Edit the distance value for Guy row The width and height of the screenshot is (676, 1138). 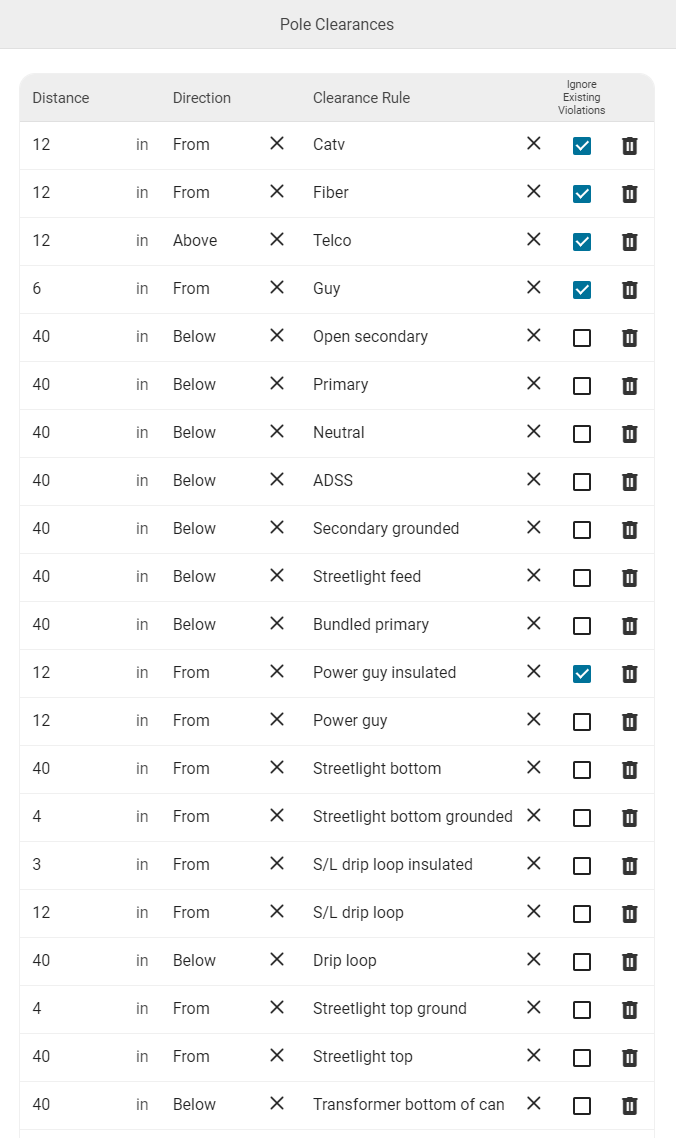tap(80, 288)
